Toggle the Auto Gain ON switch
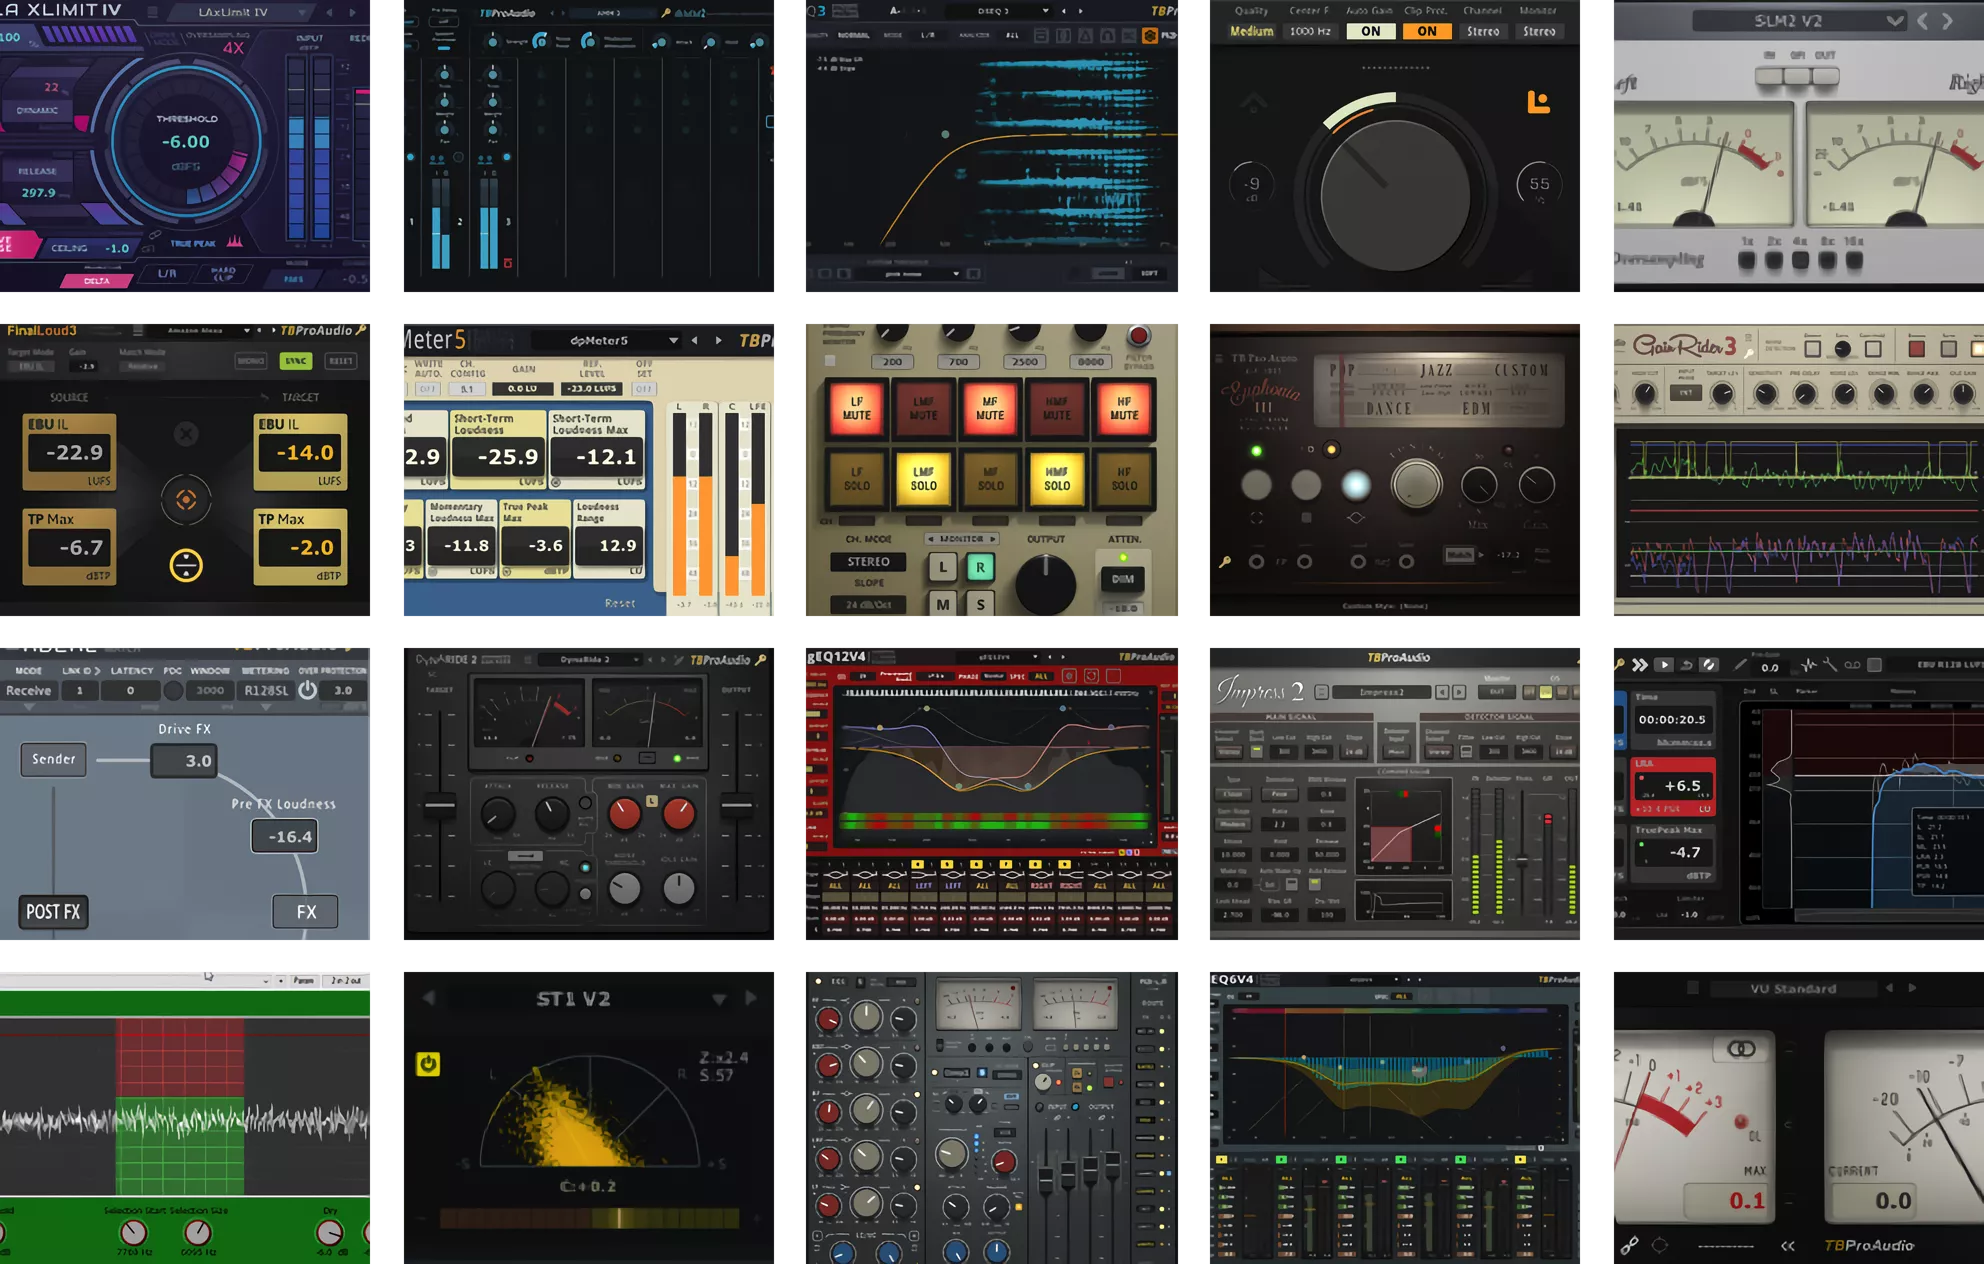The height and width of the screenshot is (1264, 1984). (x=1371, y=31)
